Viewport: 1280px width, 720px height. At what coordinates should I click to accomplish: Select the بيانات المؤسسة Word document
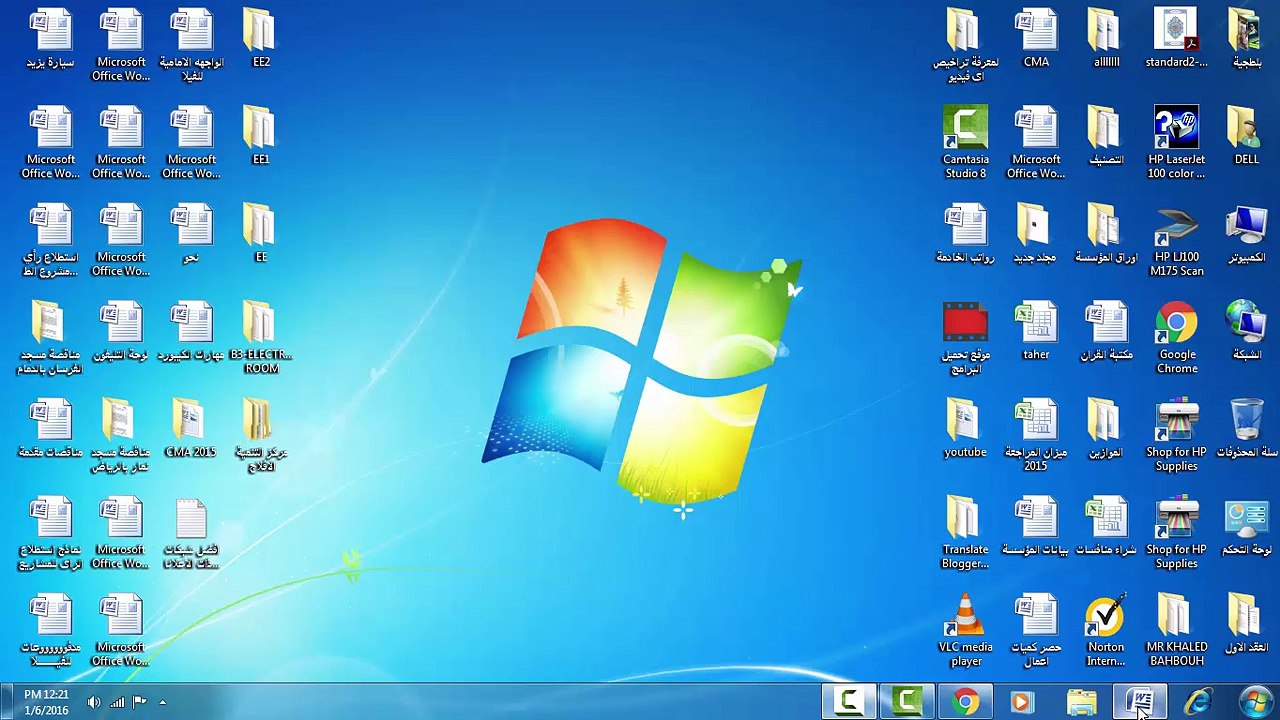click(x=1036, y=527)
